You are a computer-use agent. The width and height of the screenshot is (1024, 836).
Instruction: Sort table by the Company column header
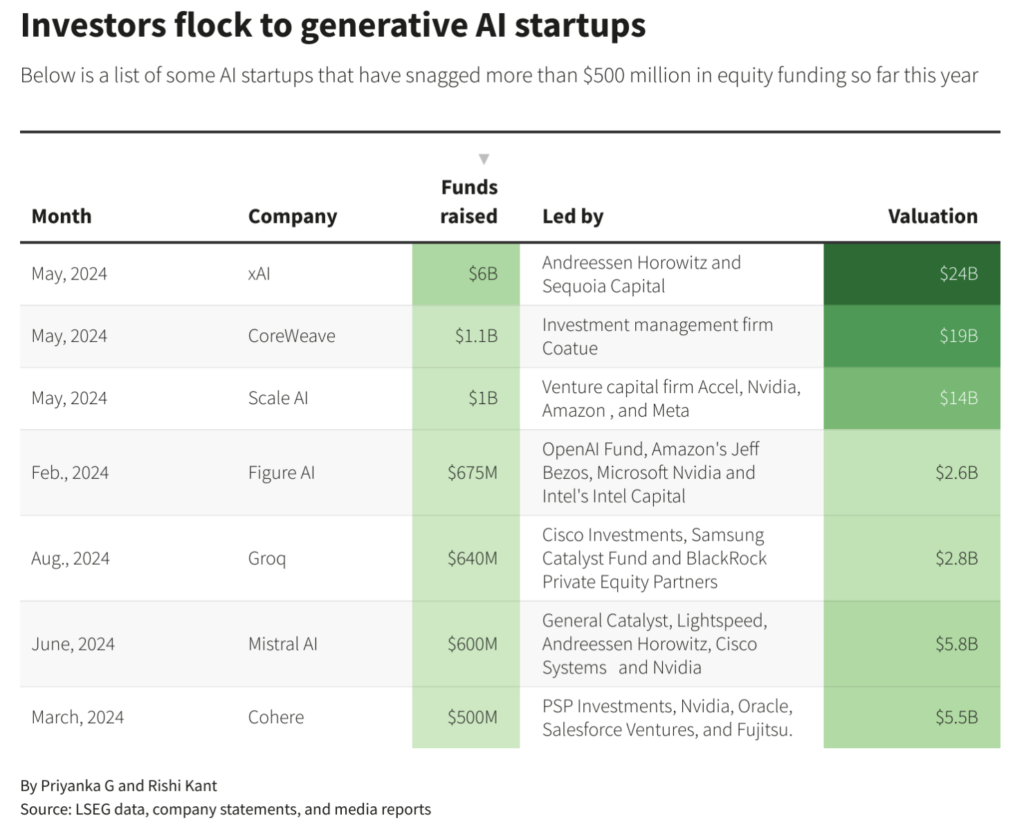292,216
